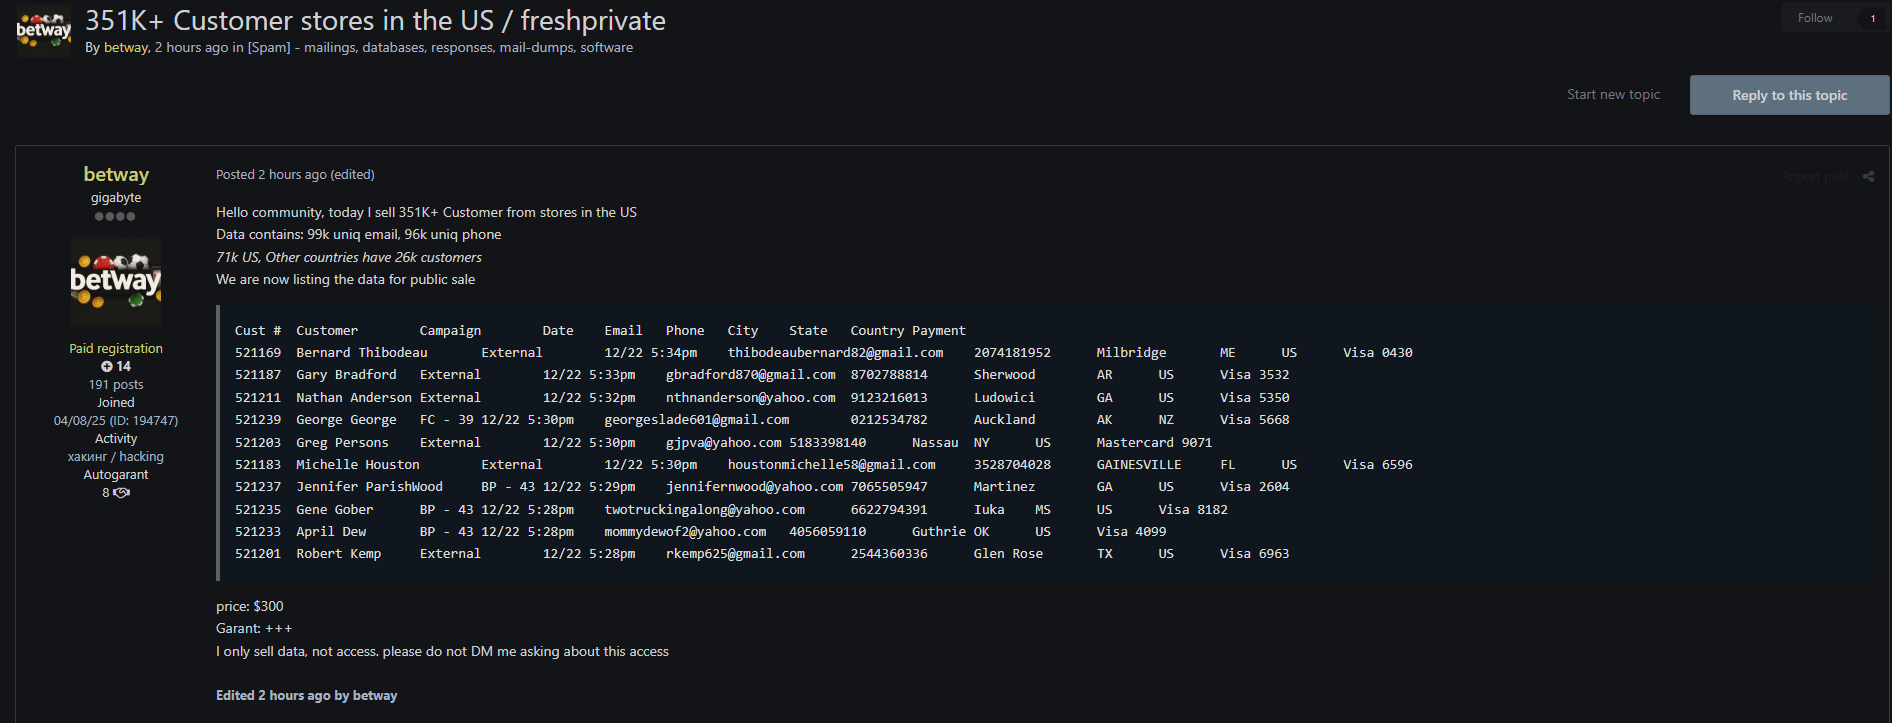Image resolution: width=1892 pixels, height=723 pixels.
Task: Click the betway username in author panel
Action: tap(116, 175)
